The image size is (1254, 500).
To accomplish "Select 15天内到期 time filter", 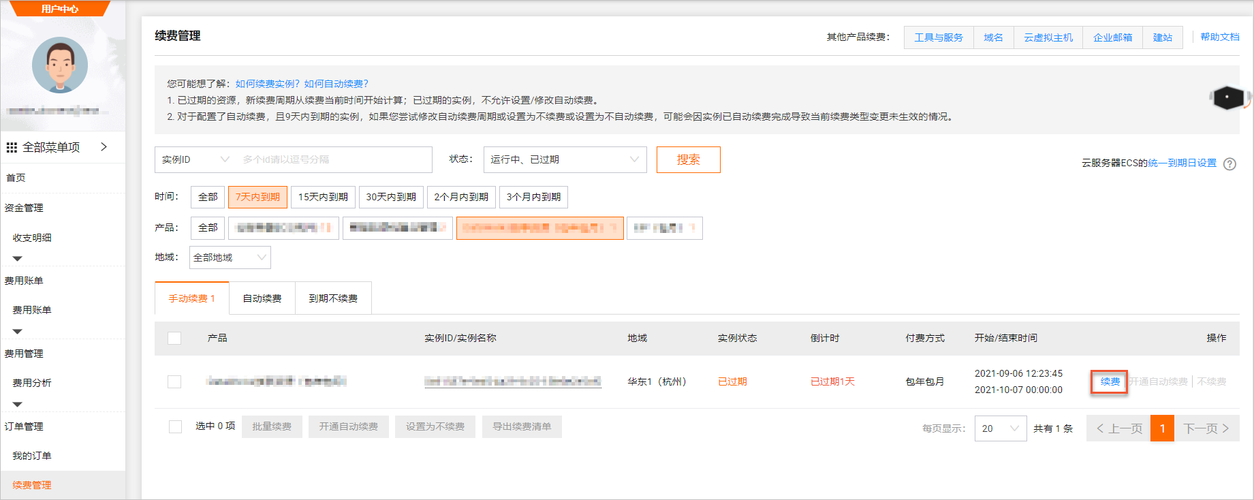I will pos(324,197).
